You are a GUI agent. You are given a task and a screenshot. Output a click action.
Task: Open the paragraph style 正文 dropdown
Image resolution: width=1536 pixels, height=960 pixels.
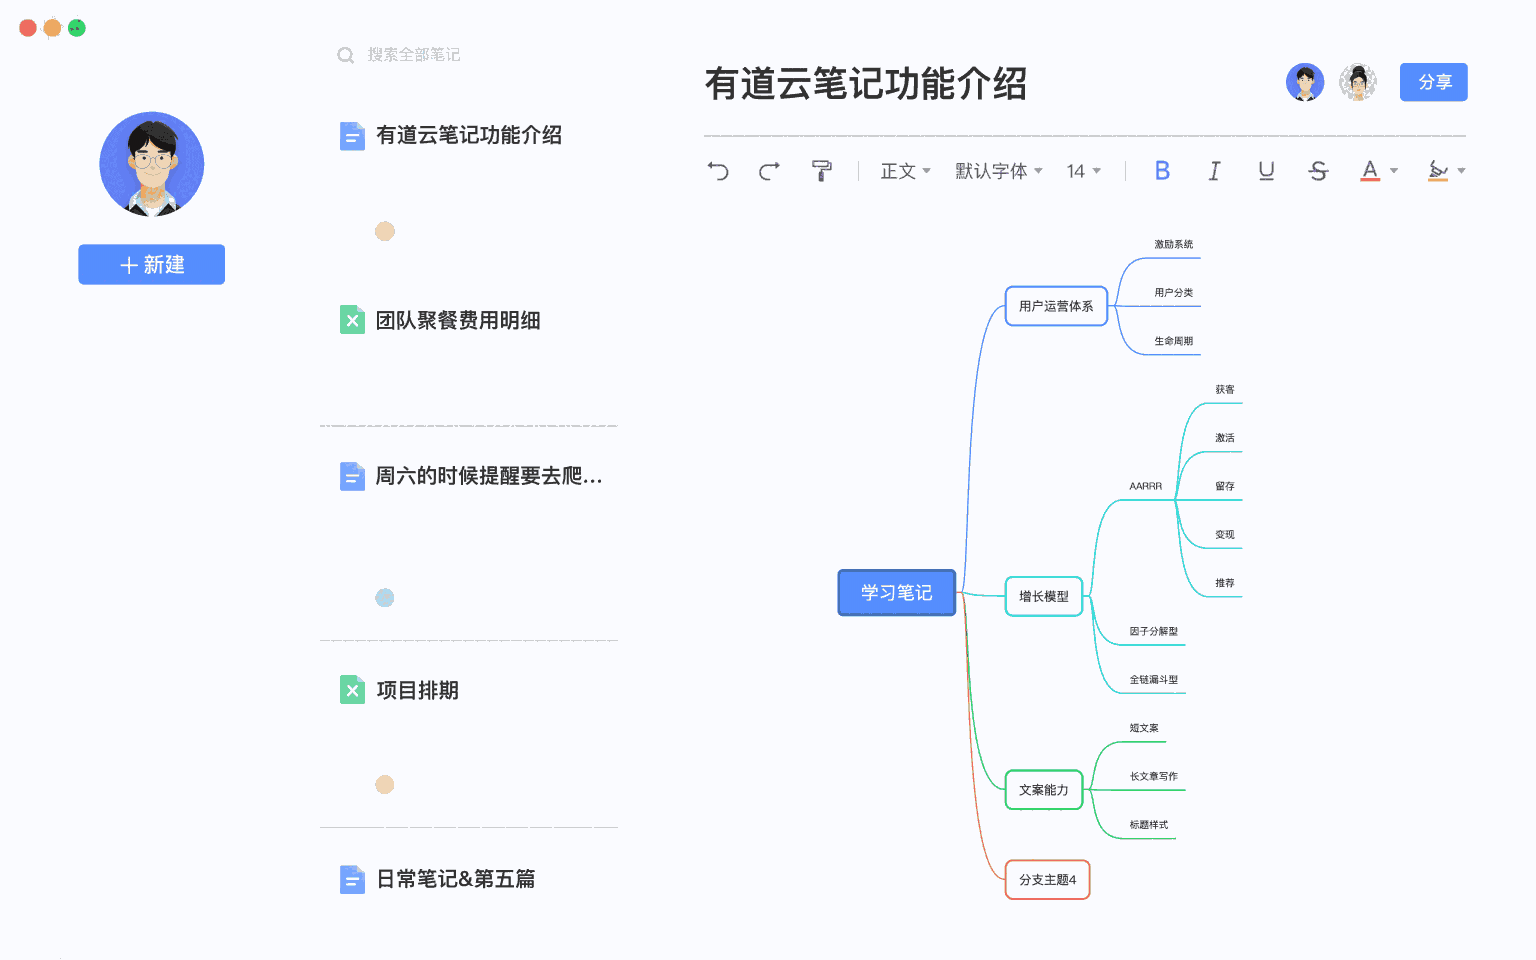(x=903, y=171)
